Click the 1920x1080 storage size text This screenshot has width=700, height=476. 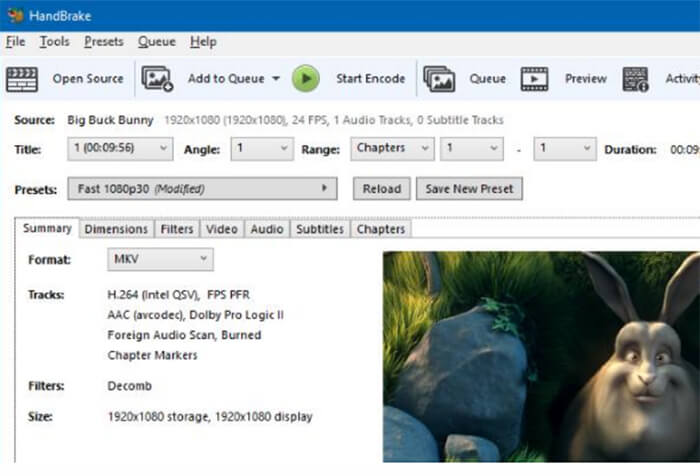click(210, 417)
